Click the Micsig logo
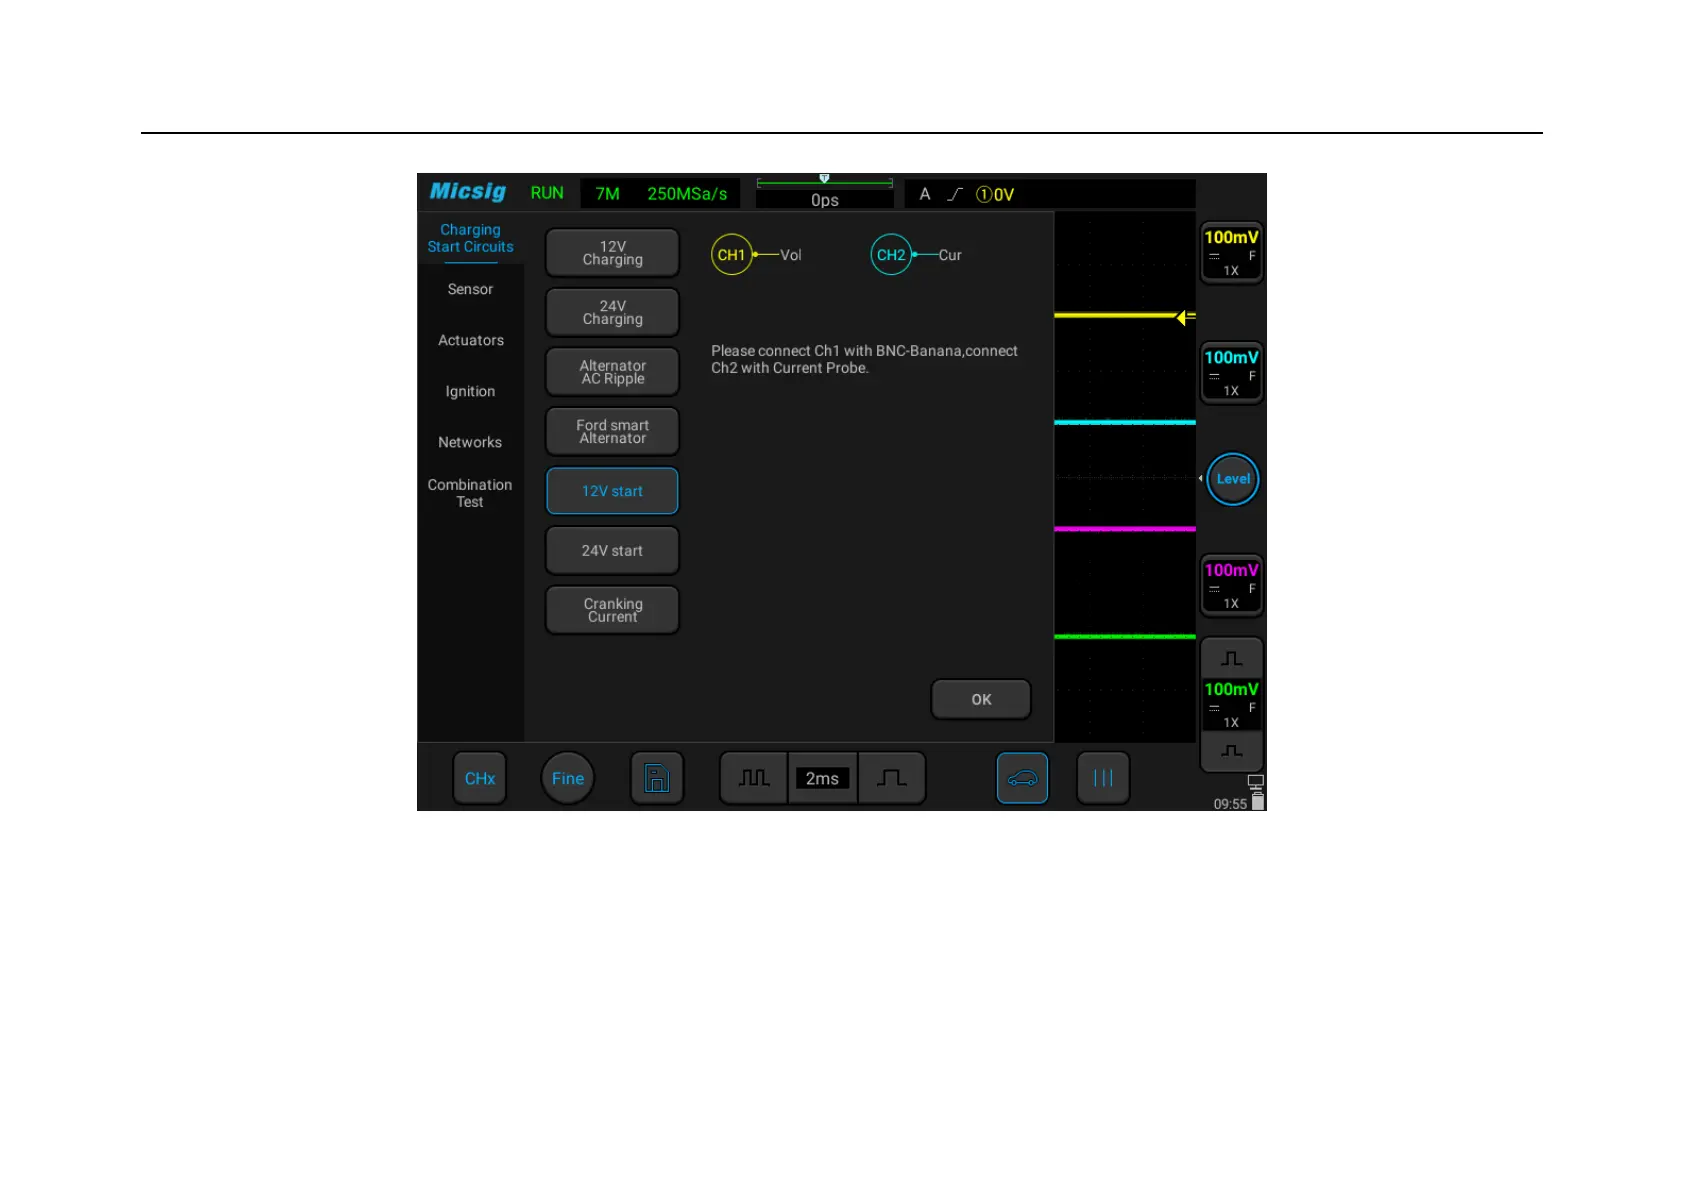1684x1191 pixels. (x=468, y=191)
